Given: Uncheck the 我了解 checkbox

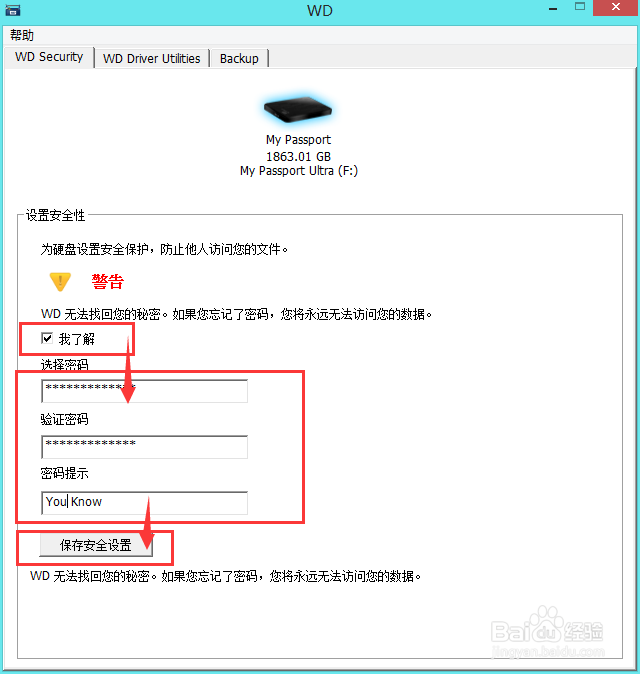Looking at the screenshot, I should click(47, 338).
